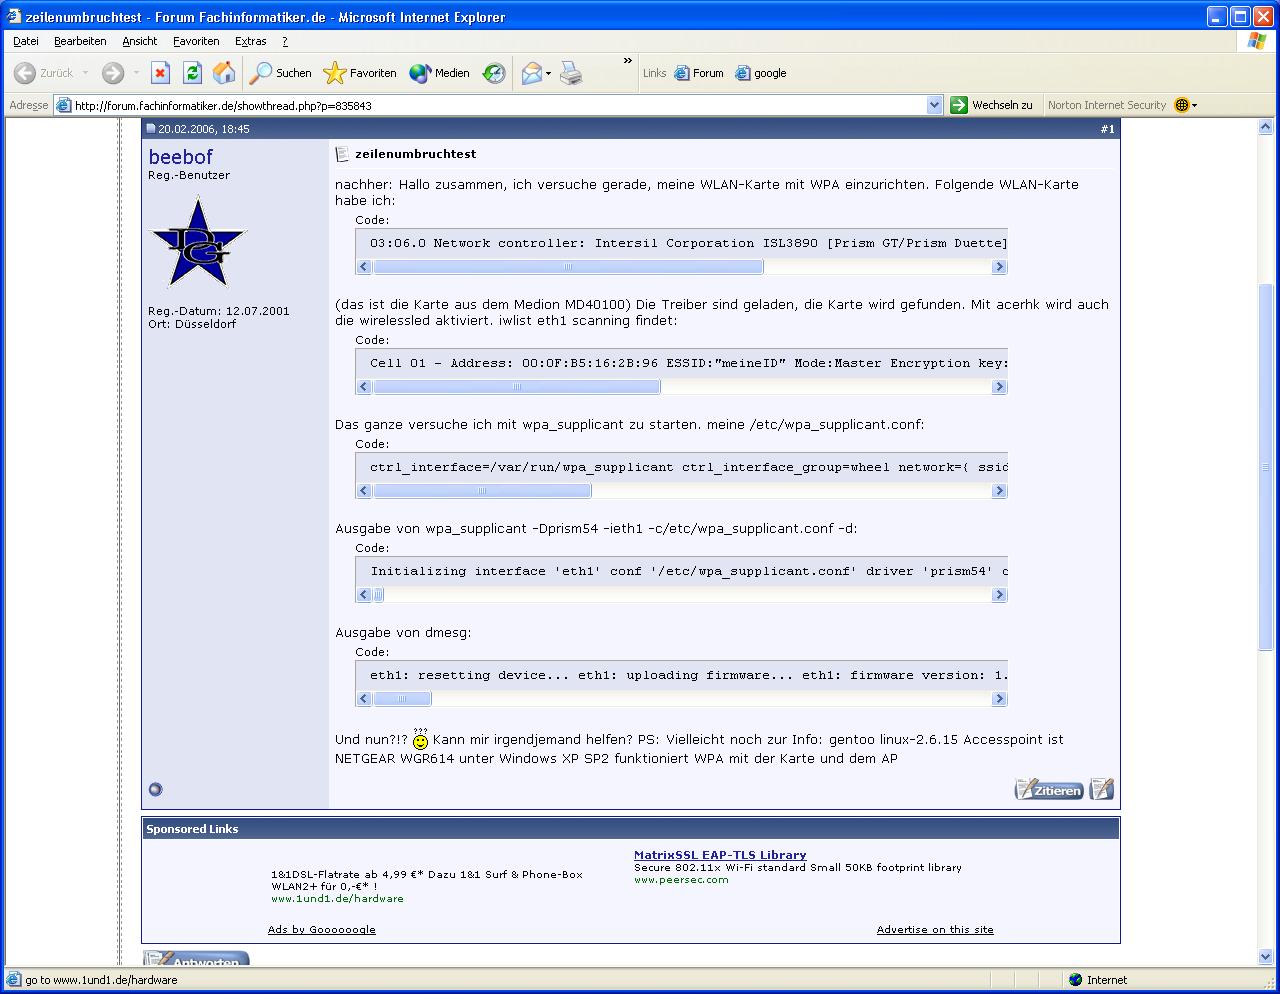This screenshot has height=994, width=1280.
Task: Click the username beebof
Action: (x=181, y=157)
